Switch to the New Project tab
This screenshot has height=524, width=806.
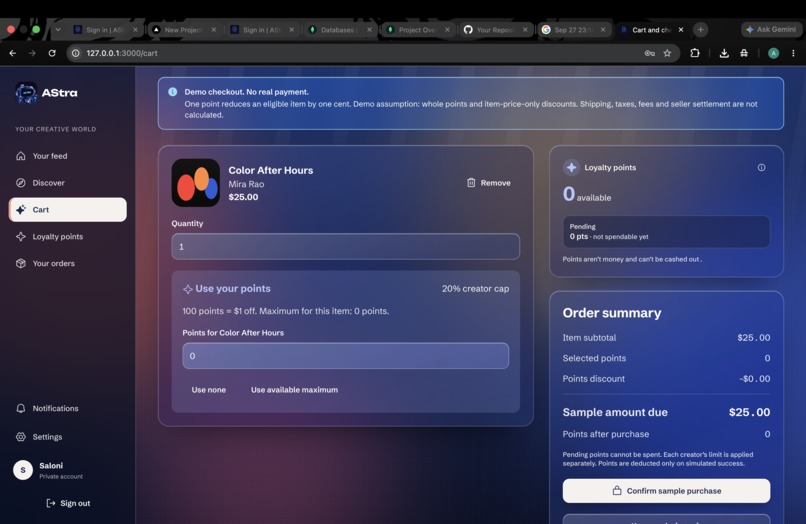[x=184, y=30]
